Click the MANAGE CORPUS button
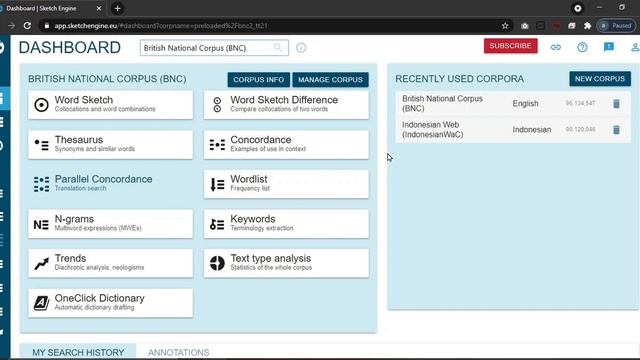Image resolution: width=640 pixels, height=360 pixels. 330,80
